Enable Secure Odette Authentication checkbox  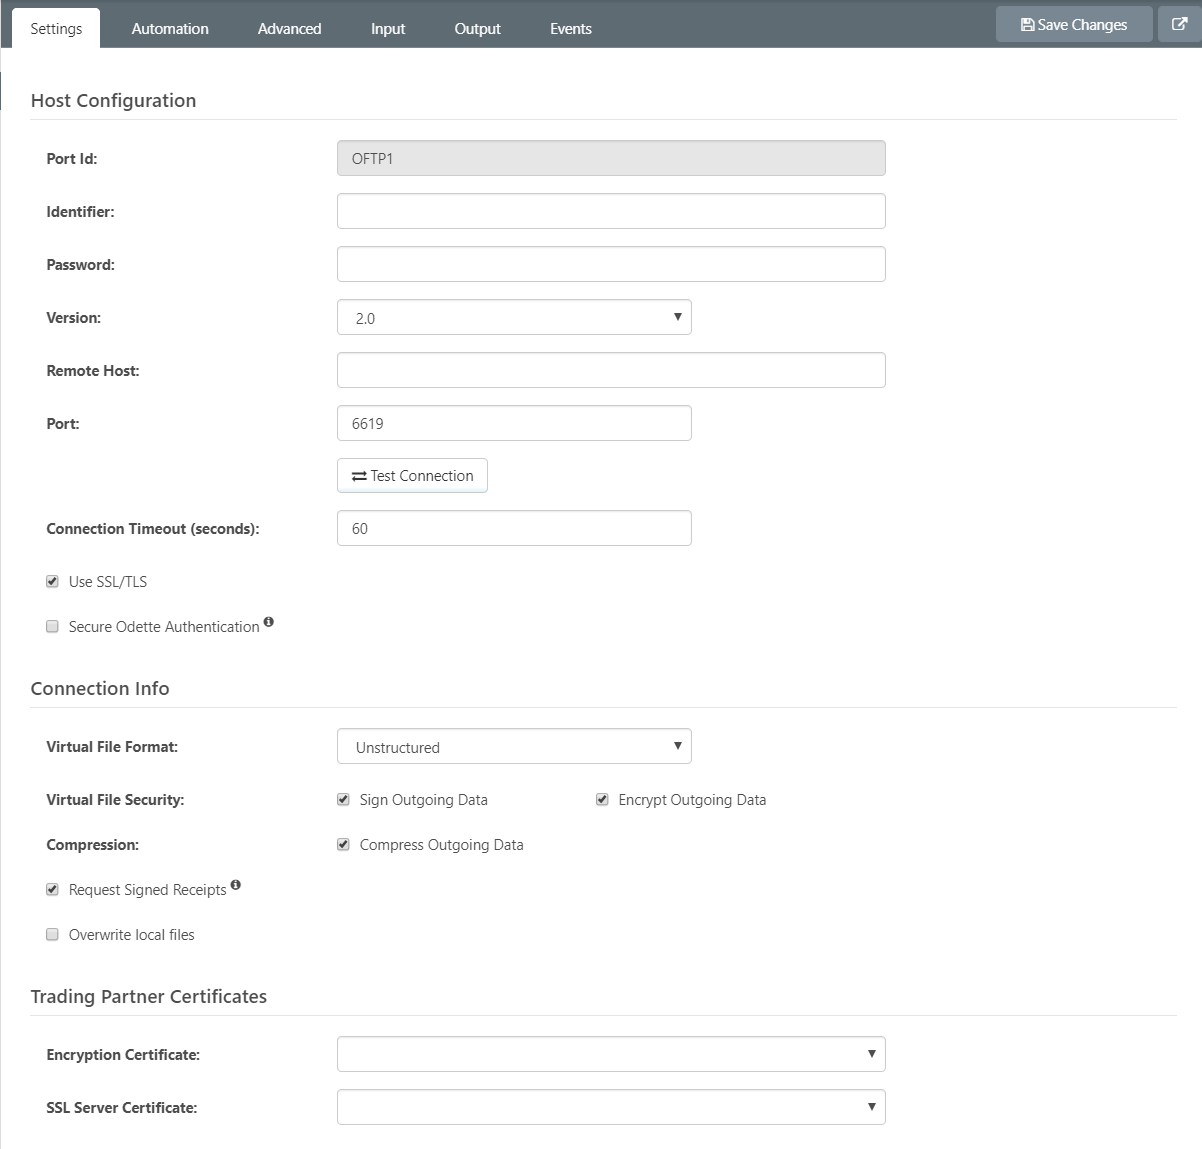(x=52, y=626)
